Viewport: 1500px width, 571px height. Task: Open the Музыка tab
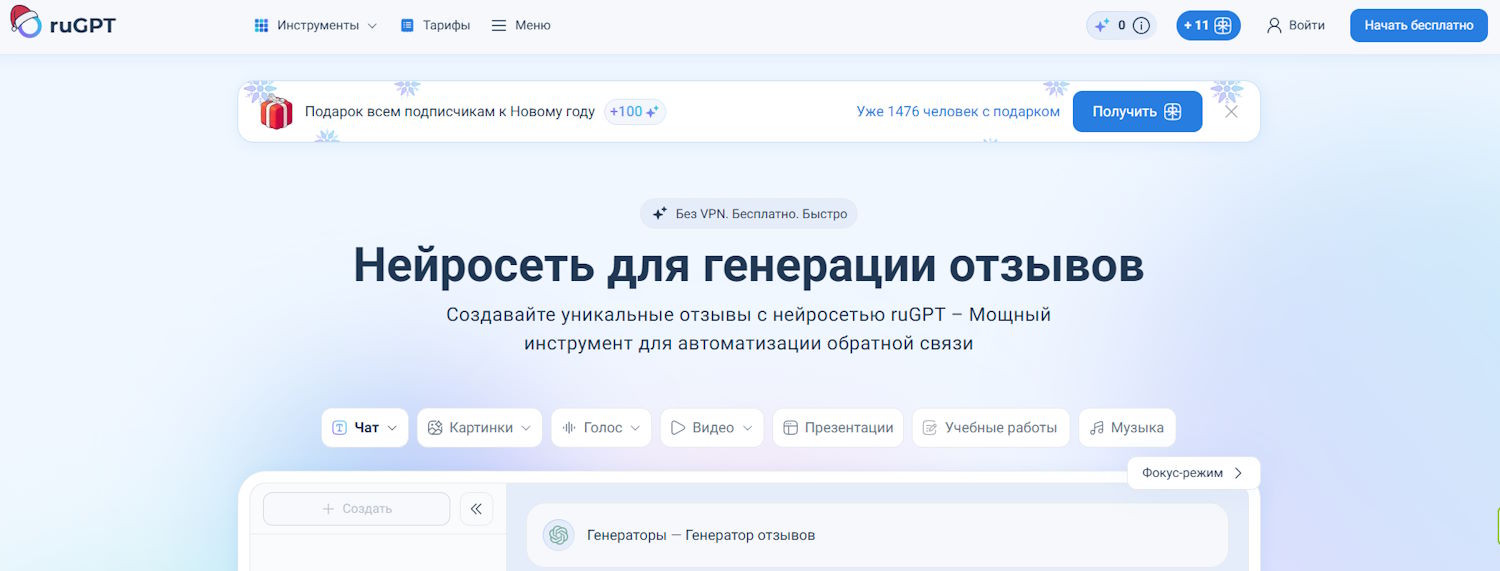point(1127,428)
